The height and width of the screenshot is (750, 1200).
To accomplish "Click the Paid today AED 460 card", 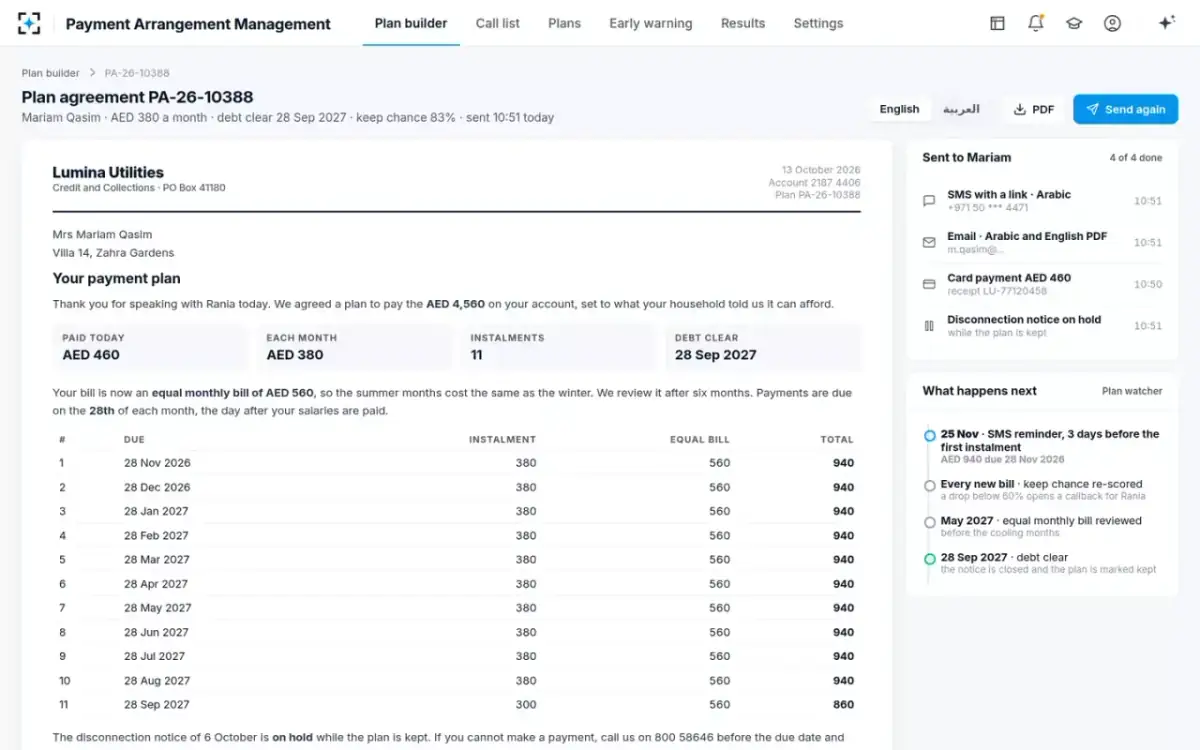I will click(150, 347).
